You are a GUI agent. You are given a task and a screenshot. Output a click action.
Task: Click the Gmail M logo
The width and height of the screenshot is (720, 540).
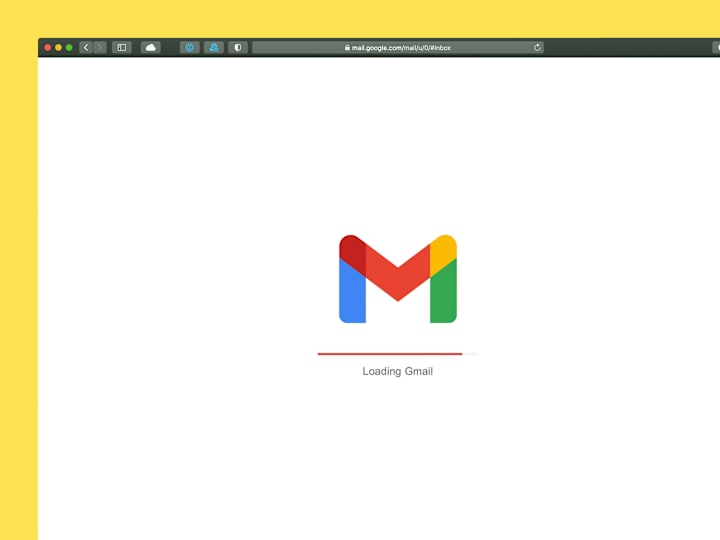pos(398,279)
